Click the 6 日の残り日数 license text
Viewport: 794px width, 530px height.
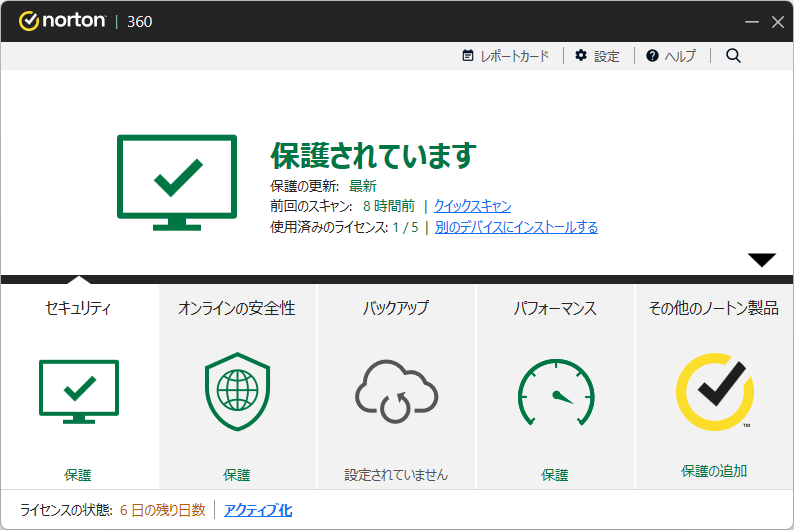coord(163,510)
